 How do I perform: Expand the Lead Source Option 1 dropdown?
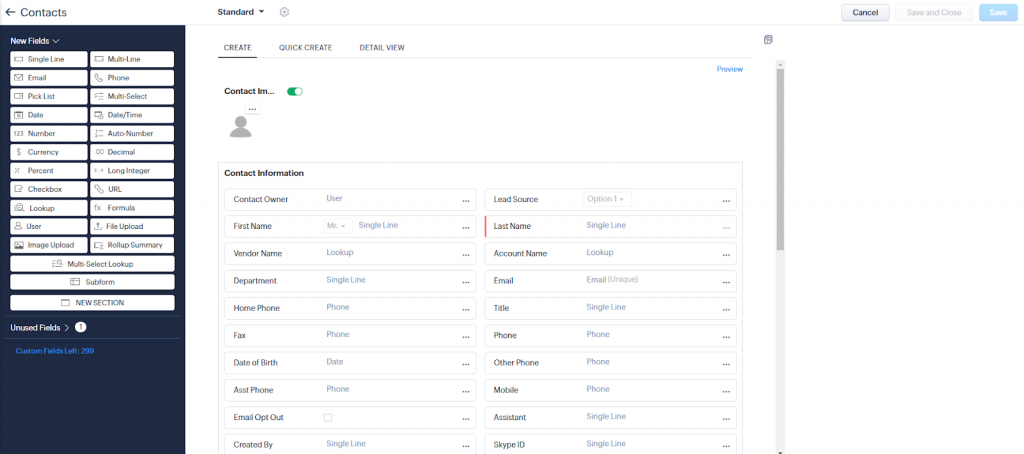point(607,200)
